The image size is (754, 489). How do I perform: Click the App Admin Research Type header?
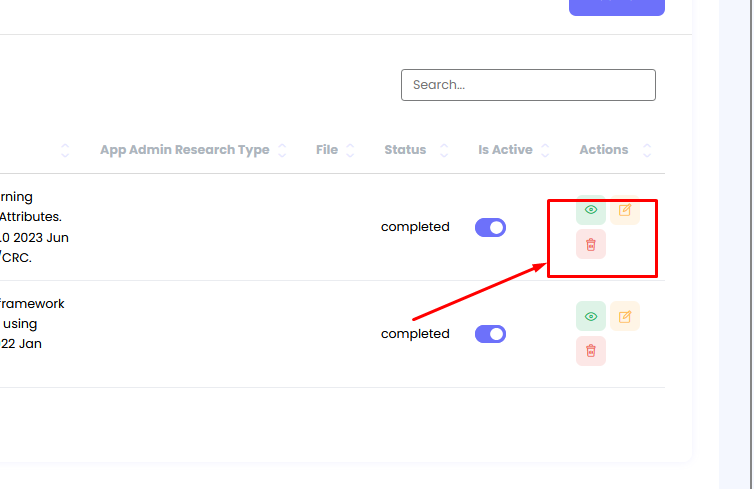(184, 150)
